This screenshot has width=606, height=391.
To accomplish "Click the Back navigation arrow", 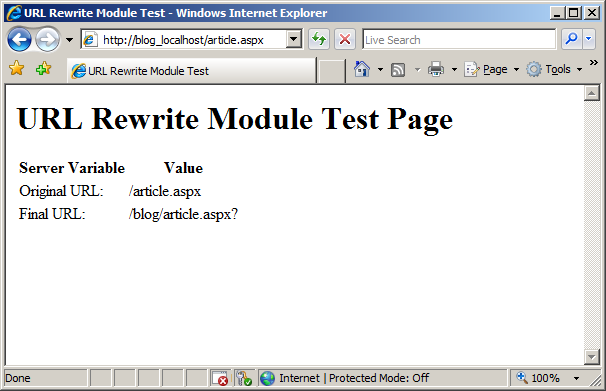I will pos(19,39).
